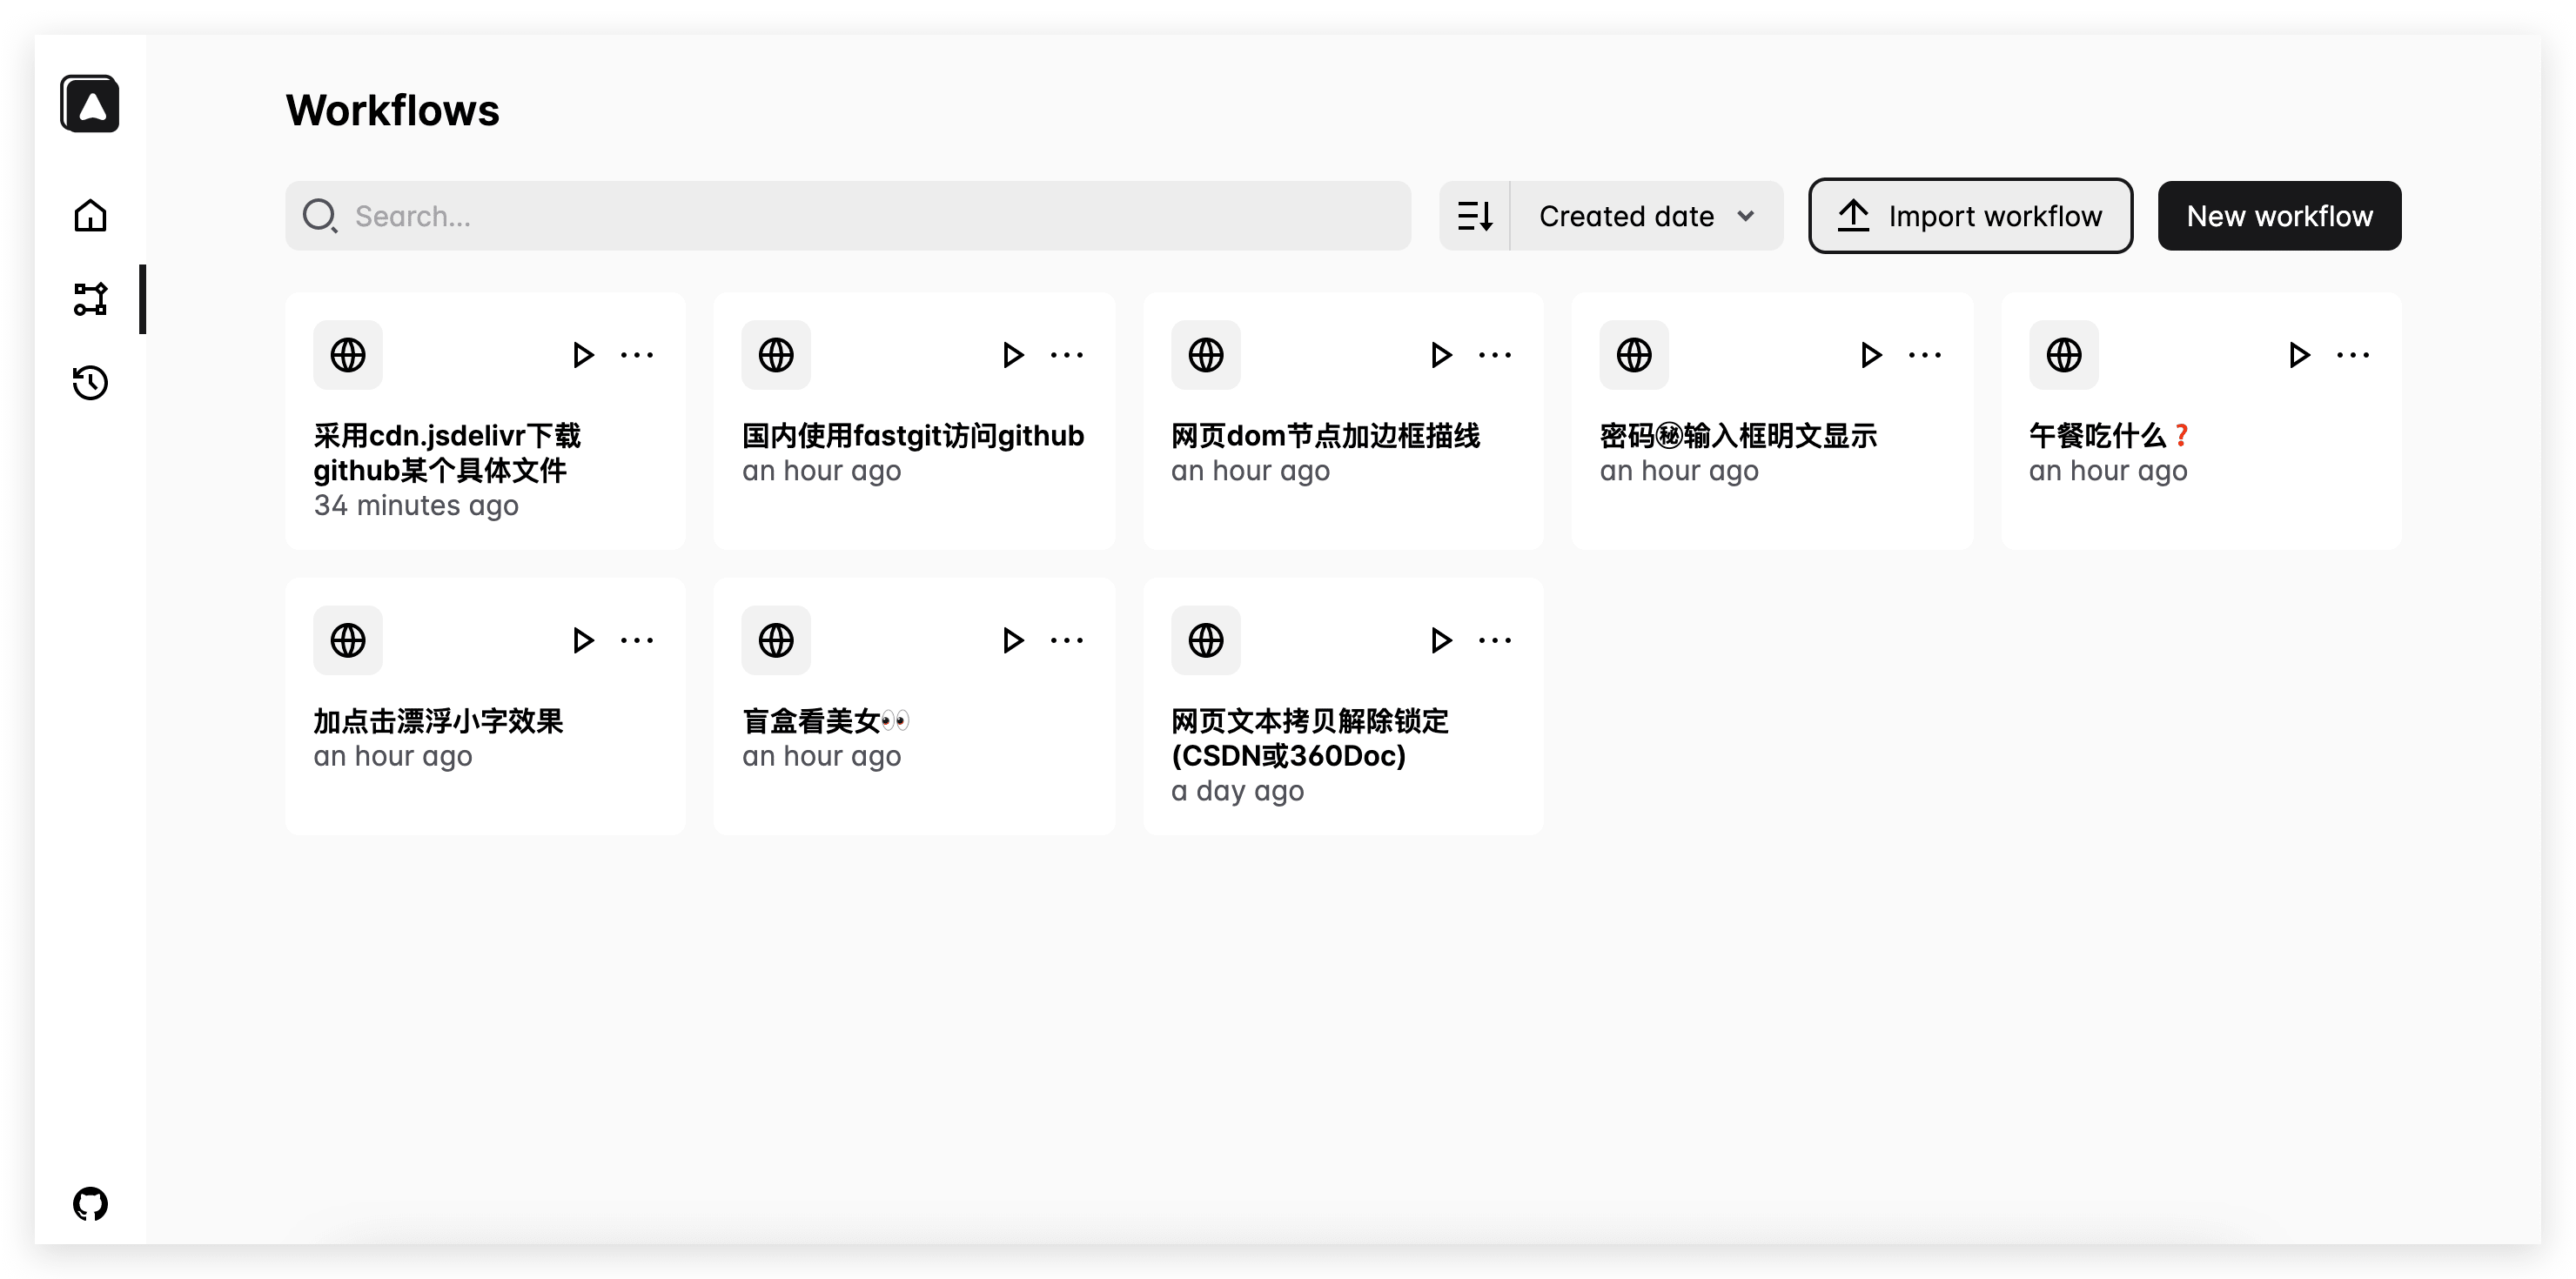
Task: Run the 采用cdn.jsdelivr下载github某个具体文件 workflow
Action: tap(583, 354)
